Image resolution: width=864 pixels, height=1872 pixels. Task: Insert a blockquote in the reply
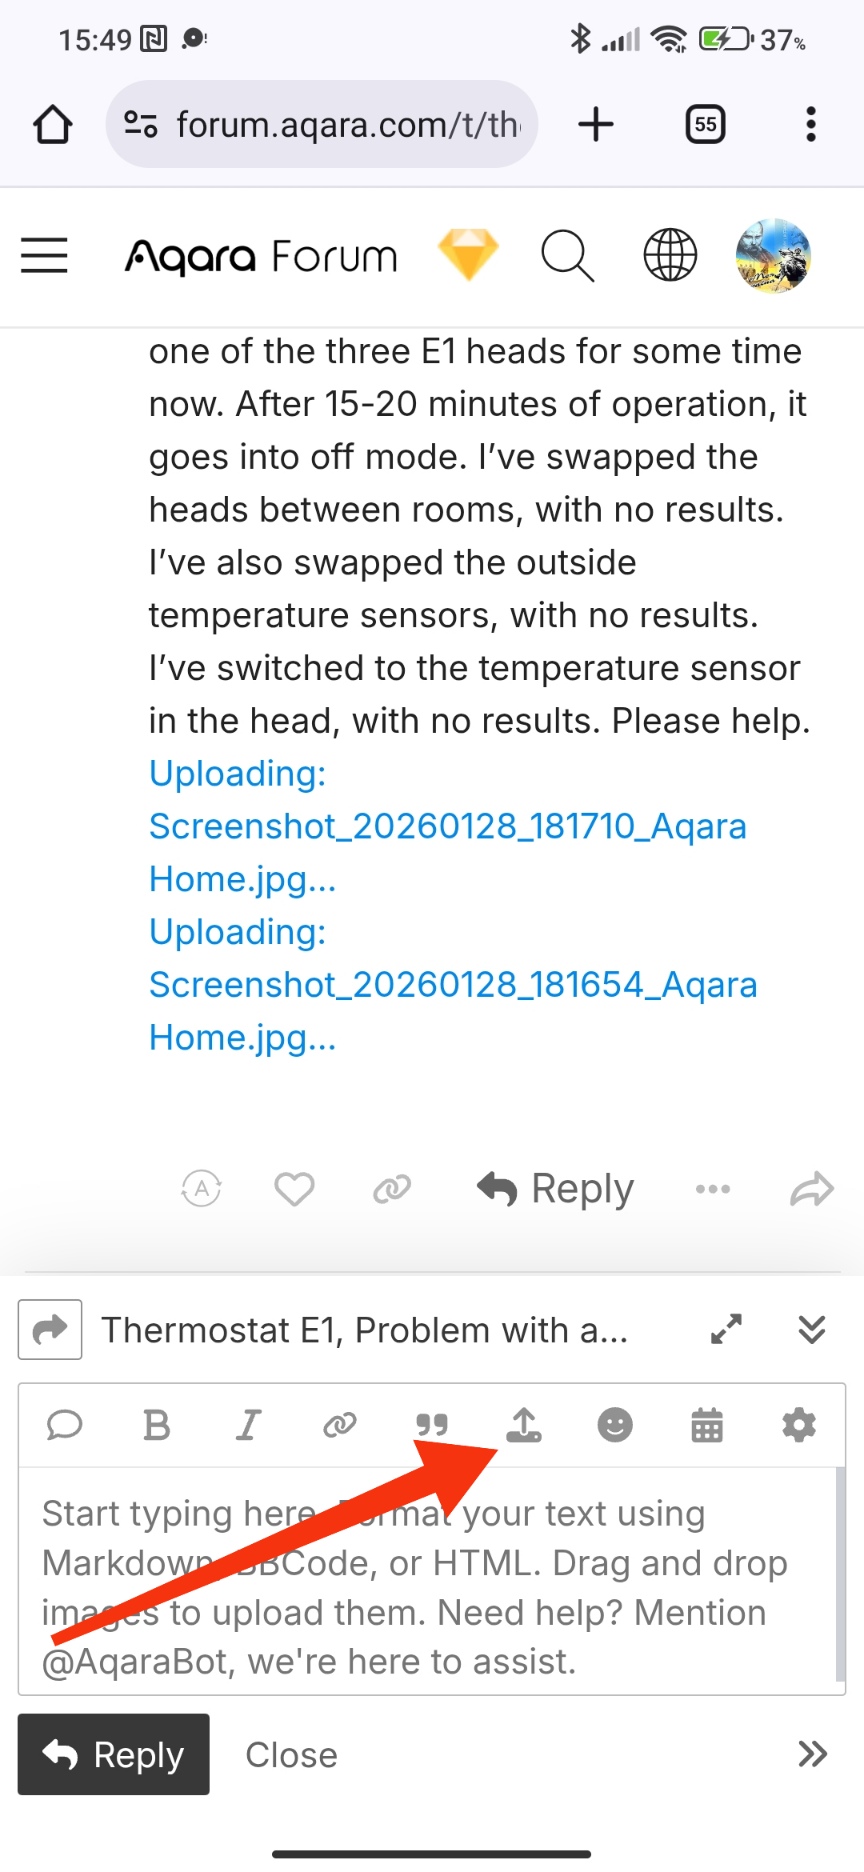pyautogui.click(x=431, y=1425)
